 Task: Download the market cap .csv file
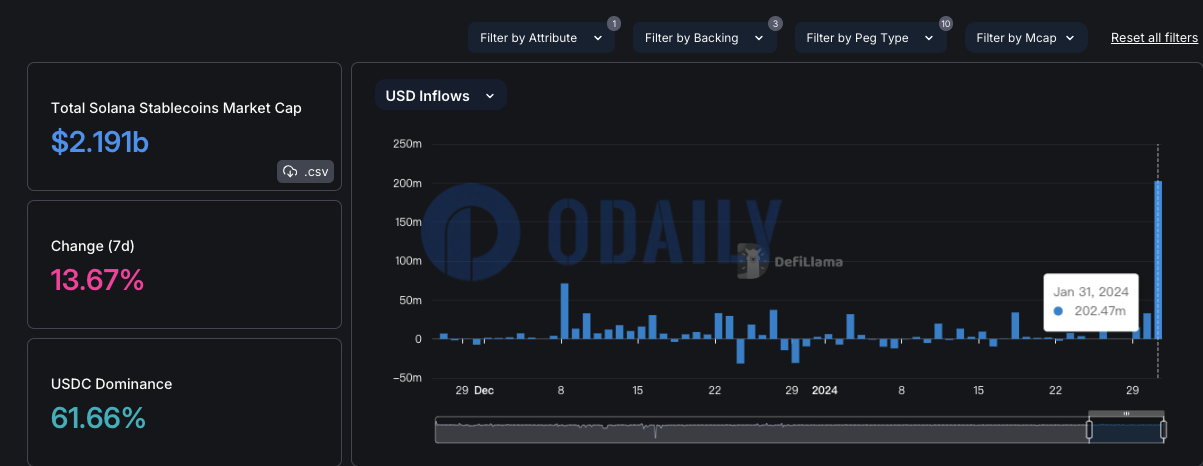click(305, 171)
